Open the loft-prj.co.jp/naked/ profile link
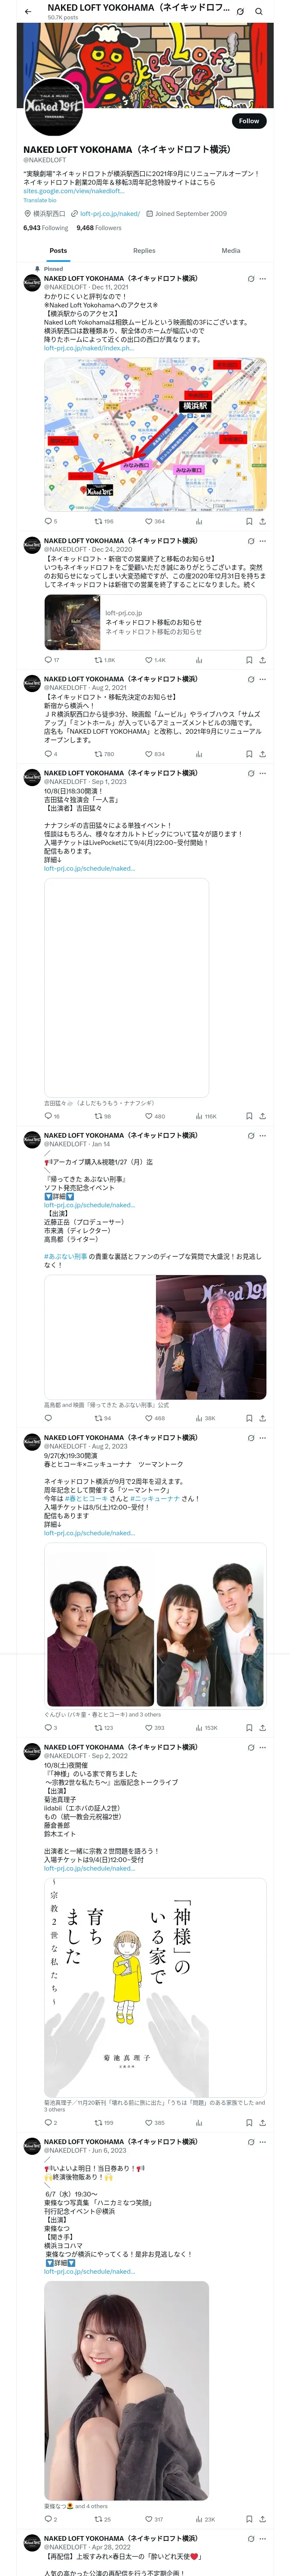Screen dimensions: 290x2576 pos(110,214)
